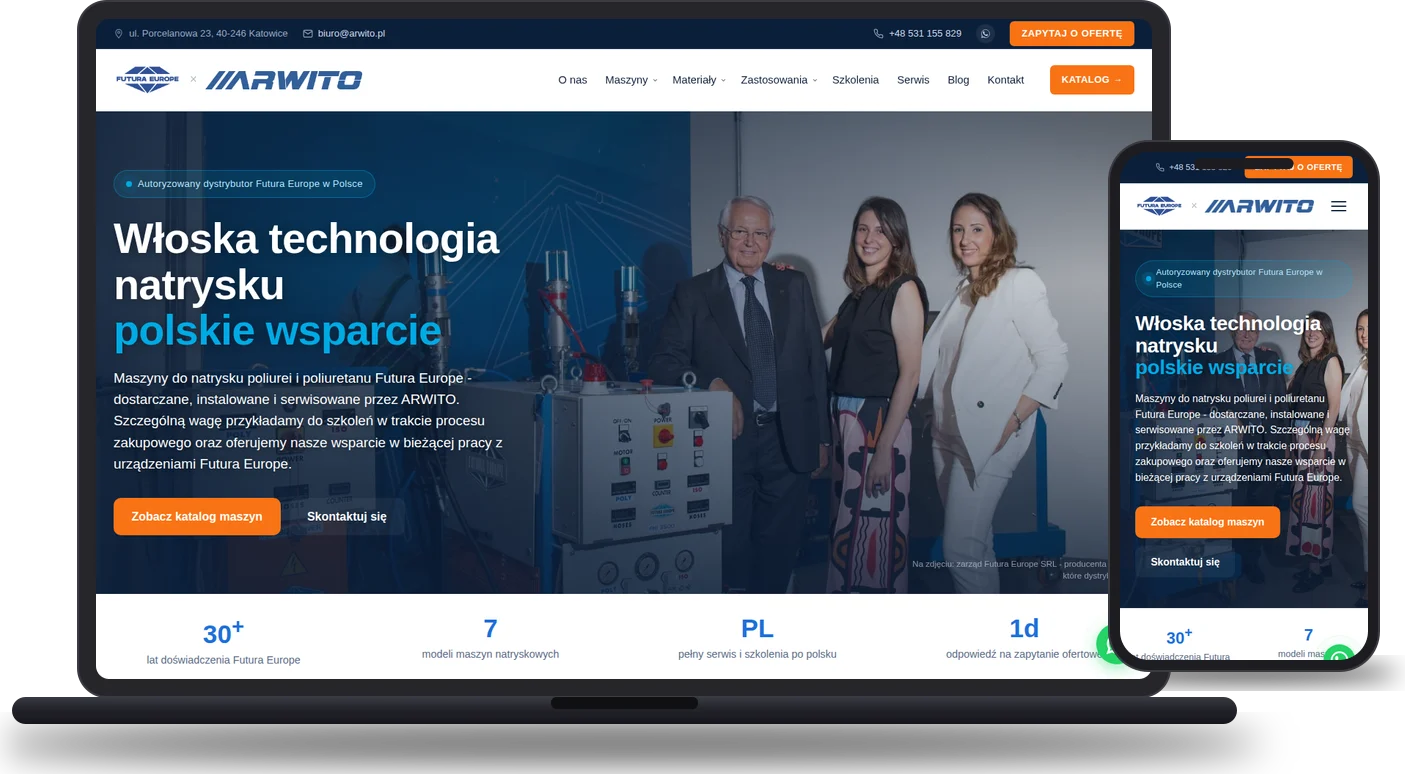Click the laptop paragraph starting 'Maszyny do natrysku'
The height and width of the screenshot is (774, 1405).
coord(308,421)
